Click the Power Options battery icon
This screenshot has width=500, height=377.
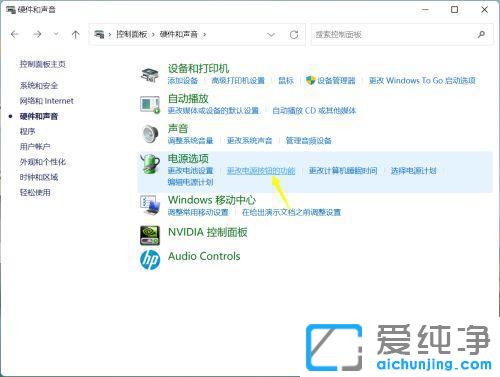[150, 164]
